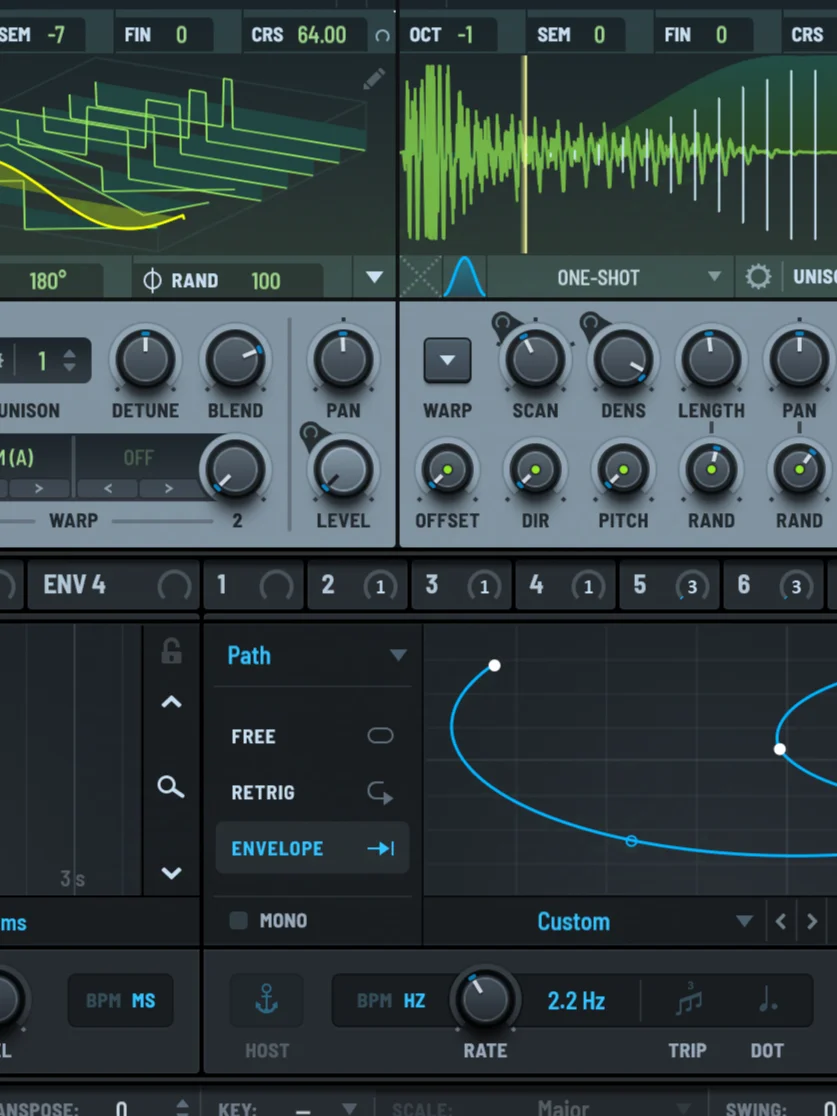The height and width of the screenshot is (1116, 837).
Task: Click the pencil edit wavetable icon
Action: tap(374, 78)
